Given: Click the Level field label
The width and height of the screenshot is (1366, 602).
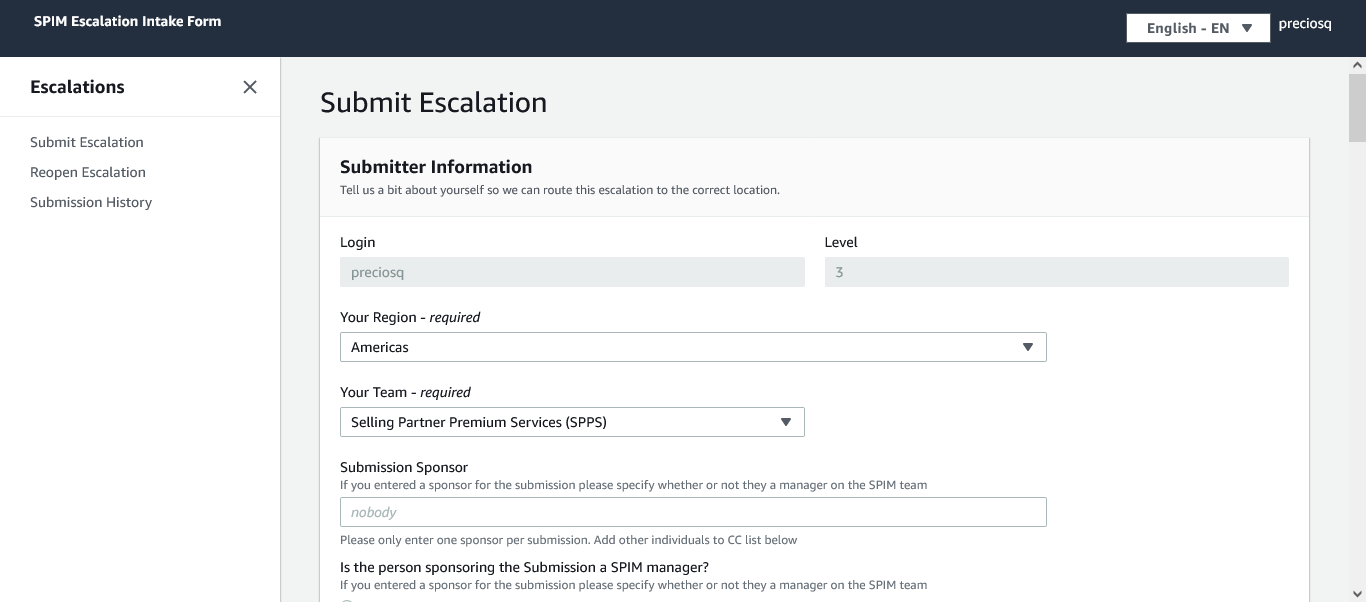Looking at the screenshot, I should pyautogui.click(x=841, y=242).
